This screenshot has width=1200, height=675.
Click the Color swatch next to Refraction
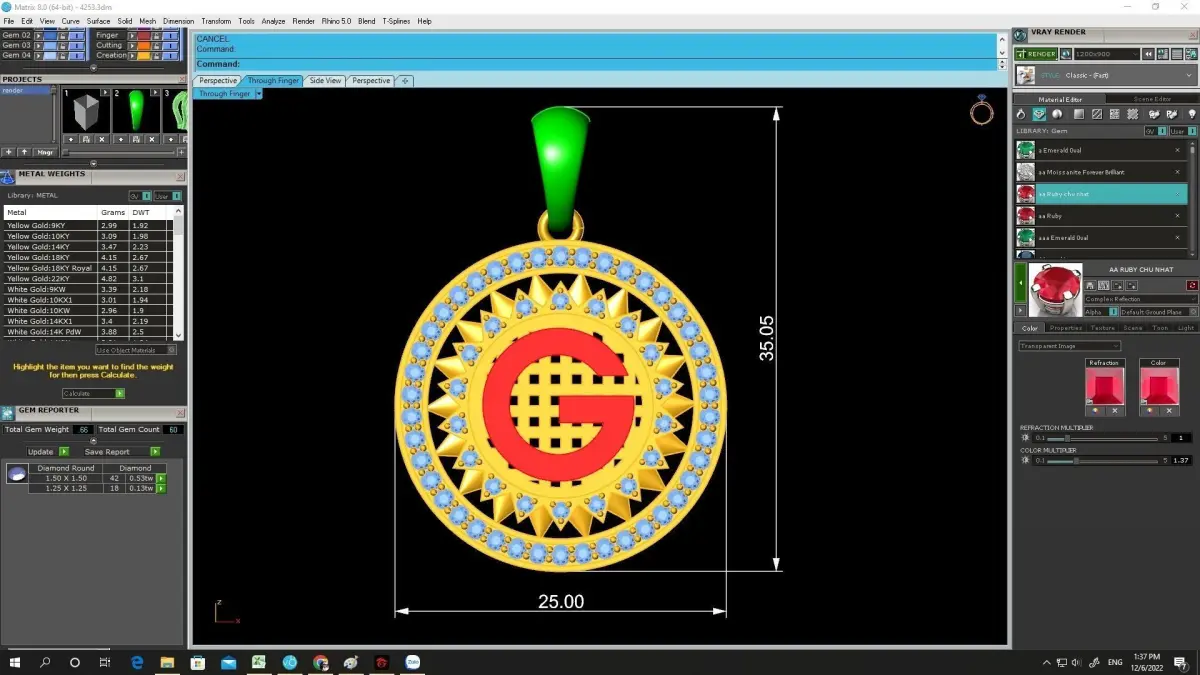pos(1158,385)
